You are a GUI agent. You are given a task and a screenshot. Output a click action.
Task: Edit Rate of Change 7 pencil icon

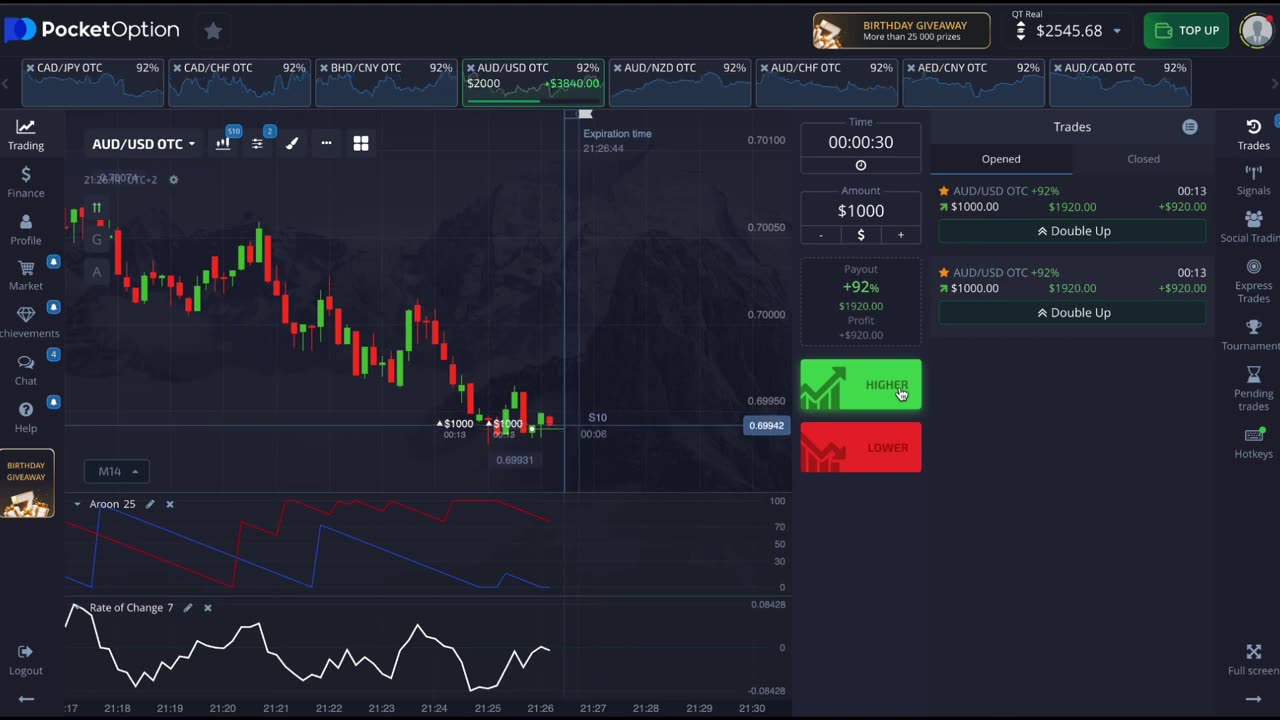point(187,608)
